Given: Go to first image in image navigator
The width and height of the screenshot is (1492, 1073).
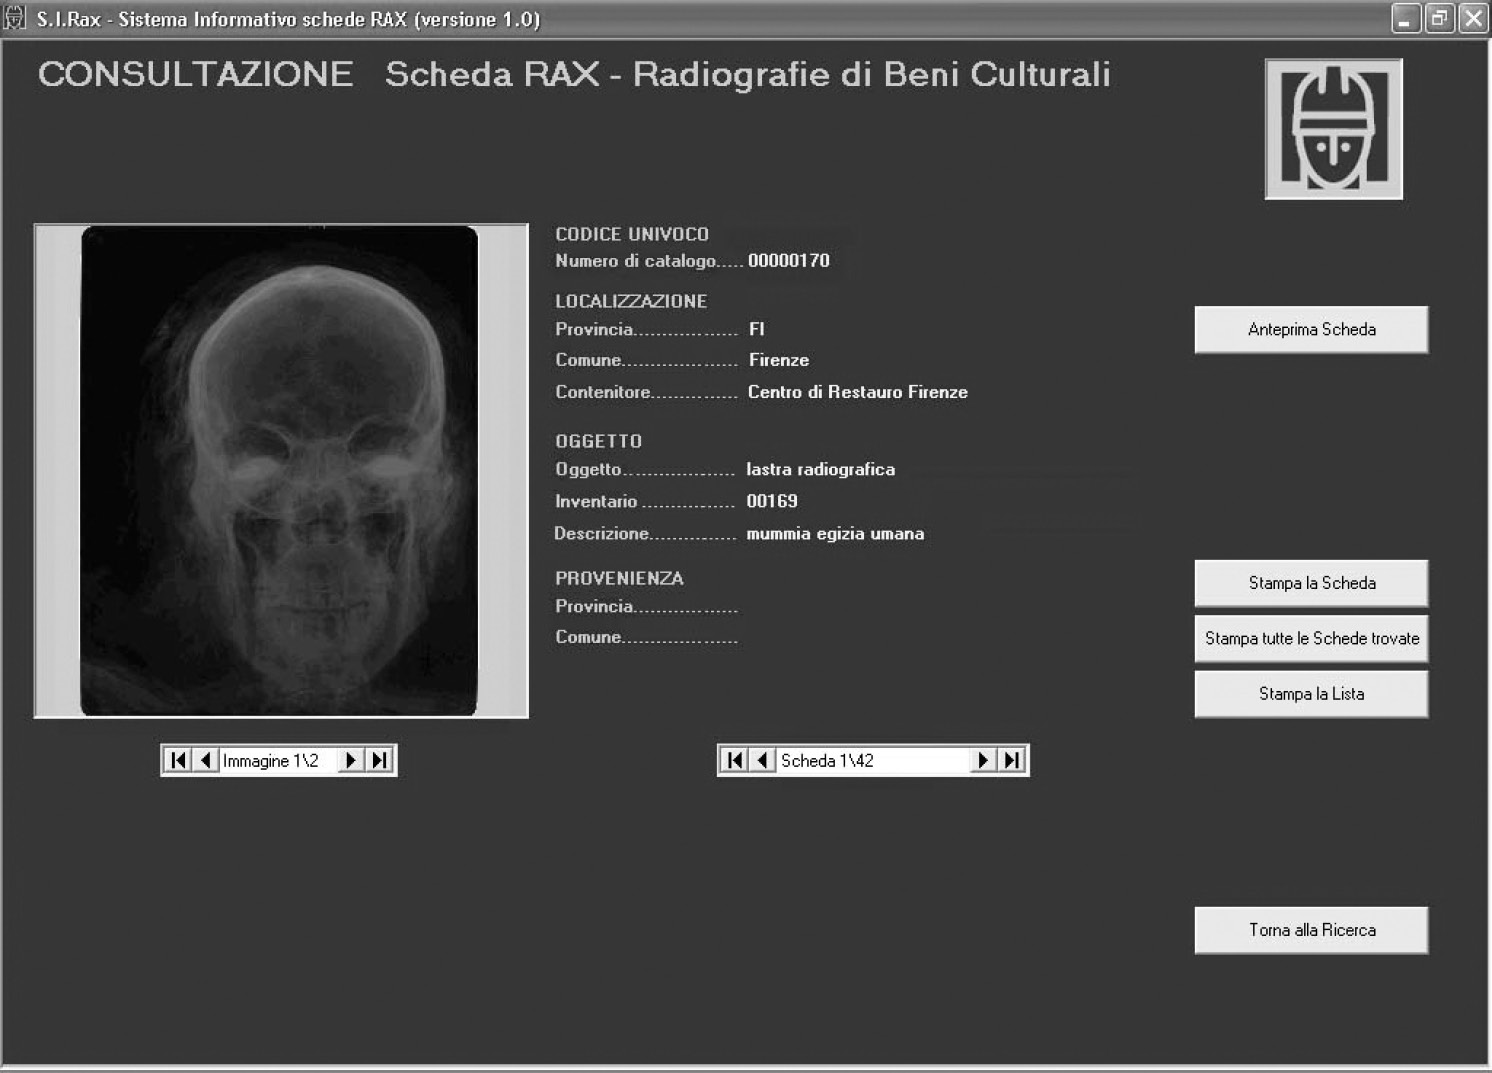Looking at the screenshot, I should pyautogui.click(x=178, y=760).
